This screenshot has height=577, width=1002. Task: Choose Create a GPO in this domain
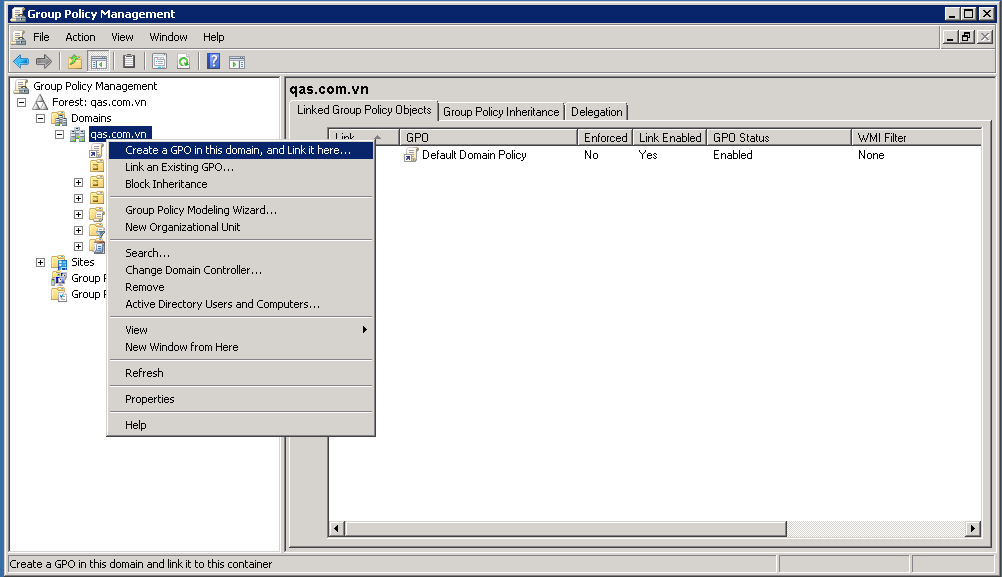click(238, 150)
